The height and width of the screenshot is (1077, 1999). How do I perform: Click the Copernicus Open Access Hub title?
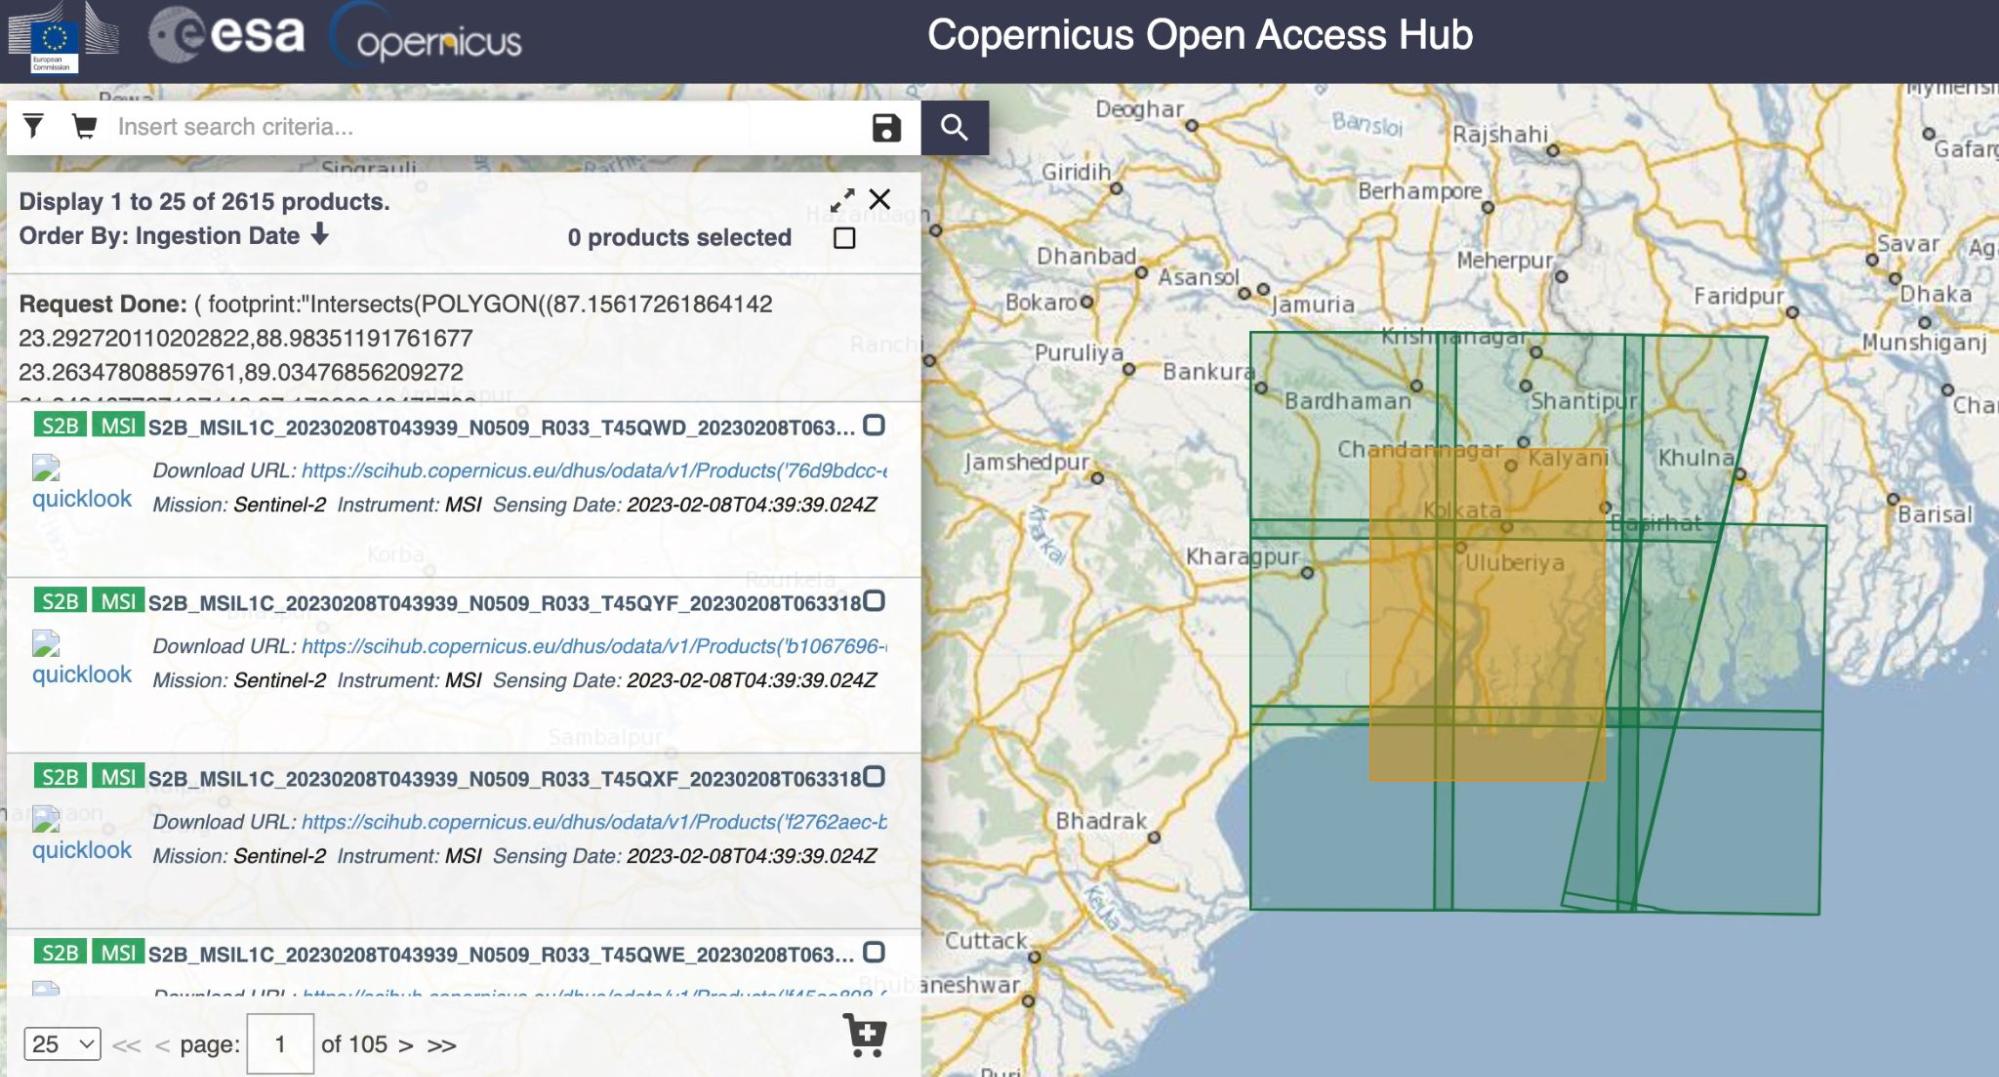pyautogui.click(x=1200, y=35)
